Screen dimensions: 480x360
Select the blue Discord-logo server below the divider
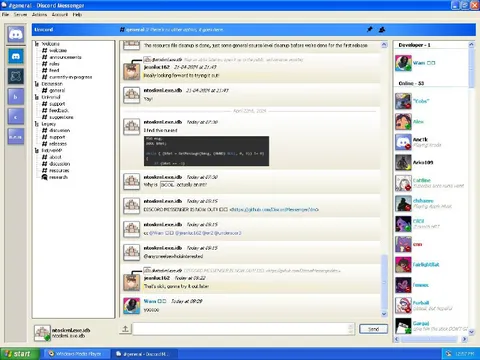pyautogui.click(x=16, y=56)
